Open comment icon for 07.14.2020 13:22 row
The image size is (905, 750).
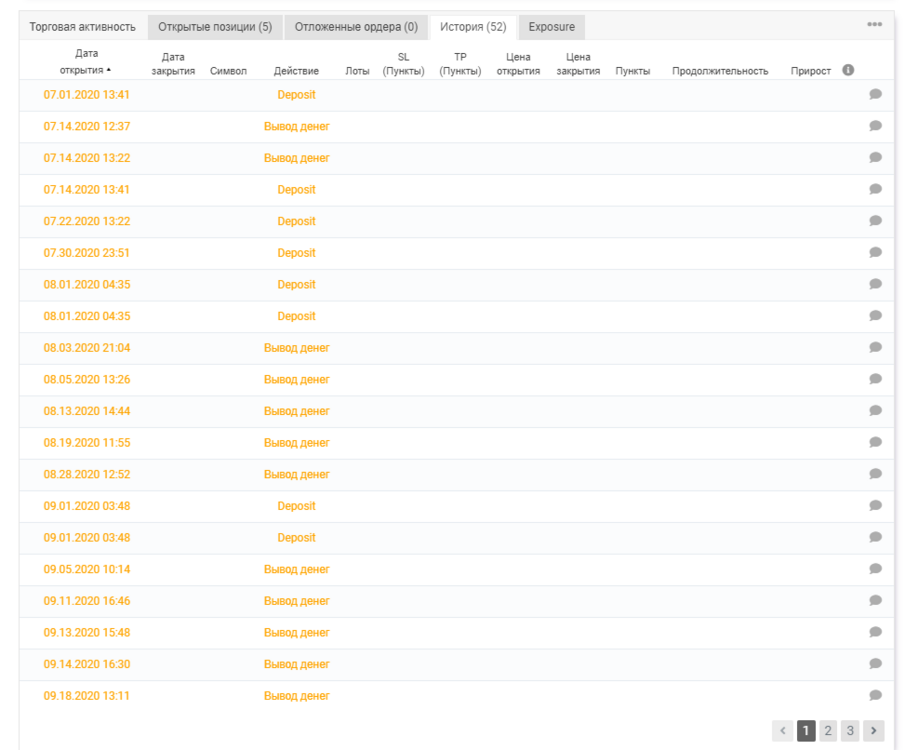[x=875, y=158]
